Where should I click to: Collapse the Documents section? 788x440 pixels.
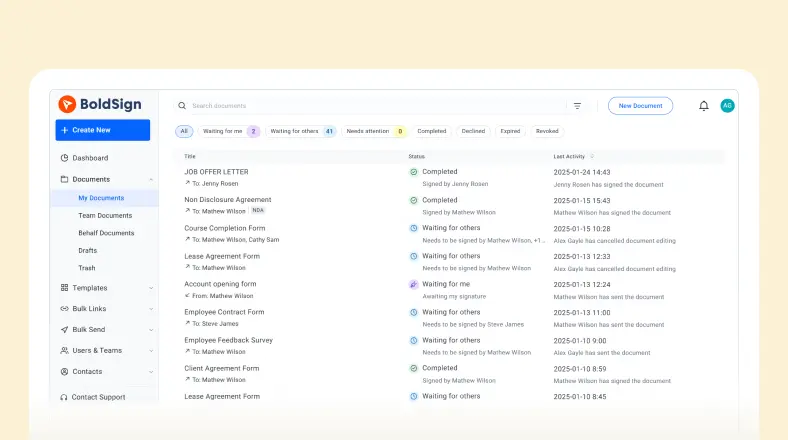(151, 180)
